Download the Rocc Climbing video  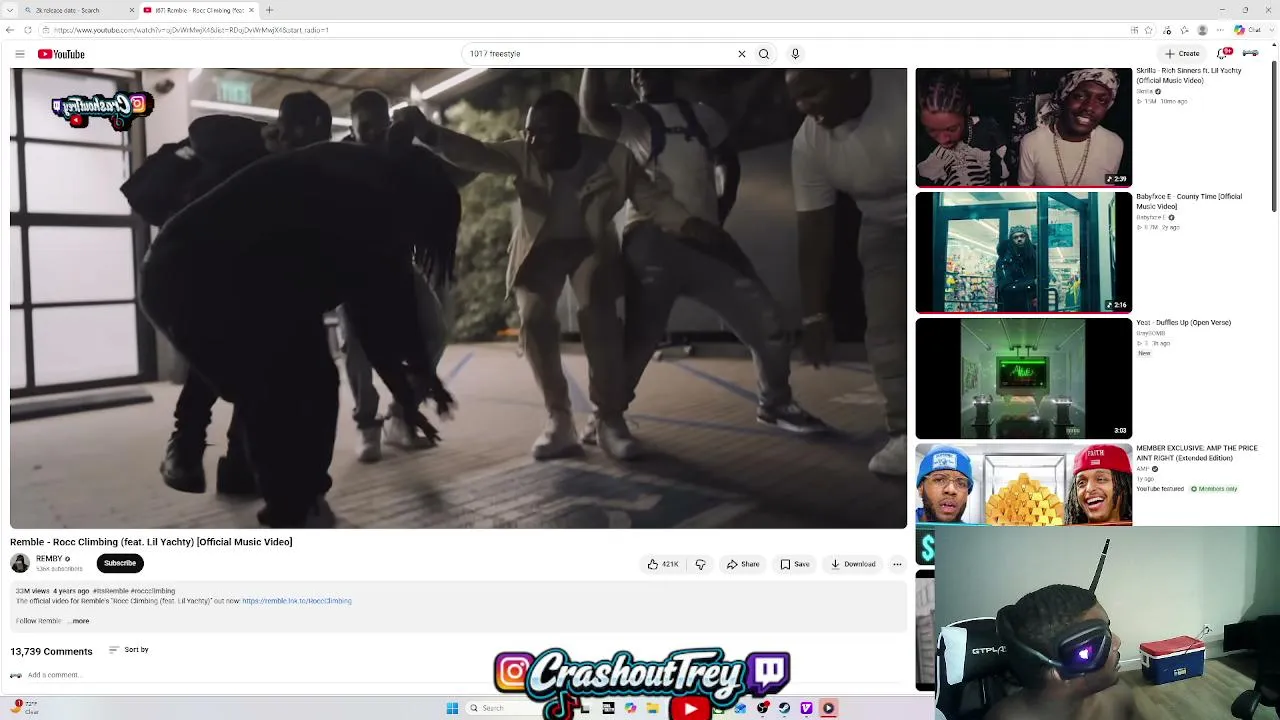pyautogui.click(x=853, y=564)
